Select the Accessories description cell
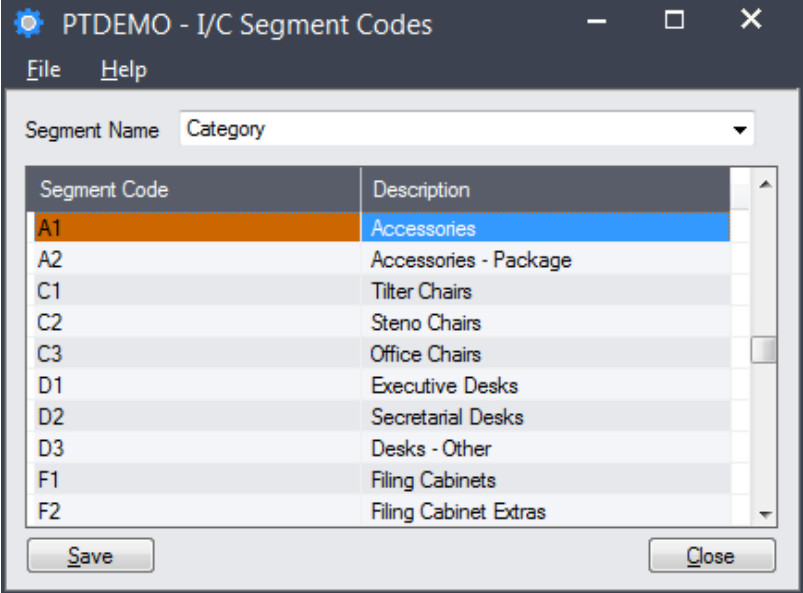 545,228
